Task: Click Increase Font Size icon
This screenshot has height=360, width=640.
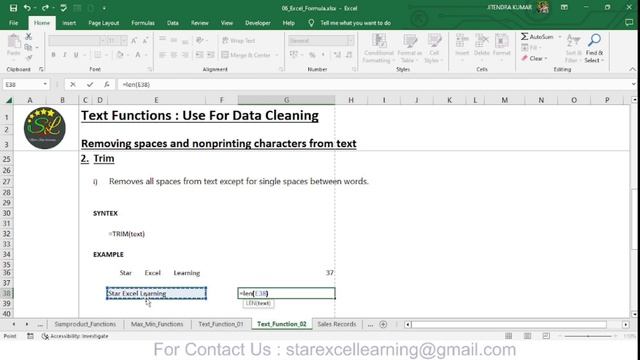Action: (x=134, y=40)
